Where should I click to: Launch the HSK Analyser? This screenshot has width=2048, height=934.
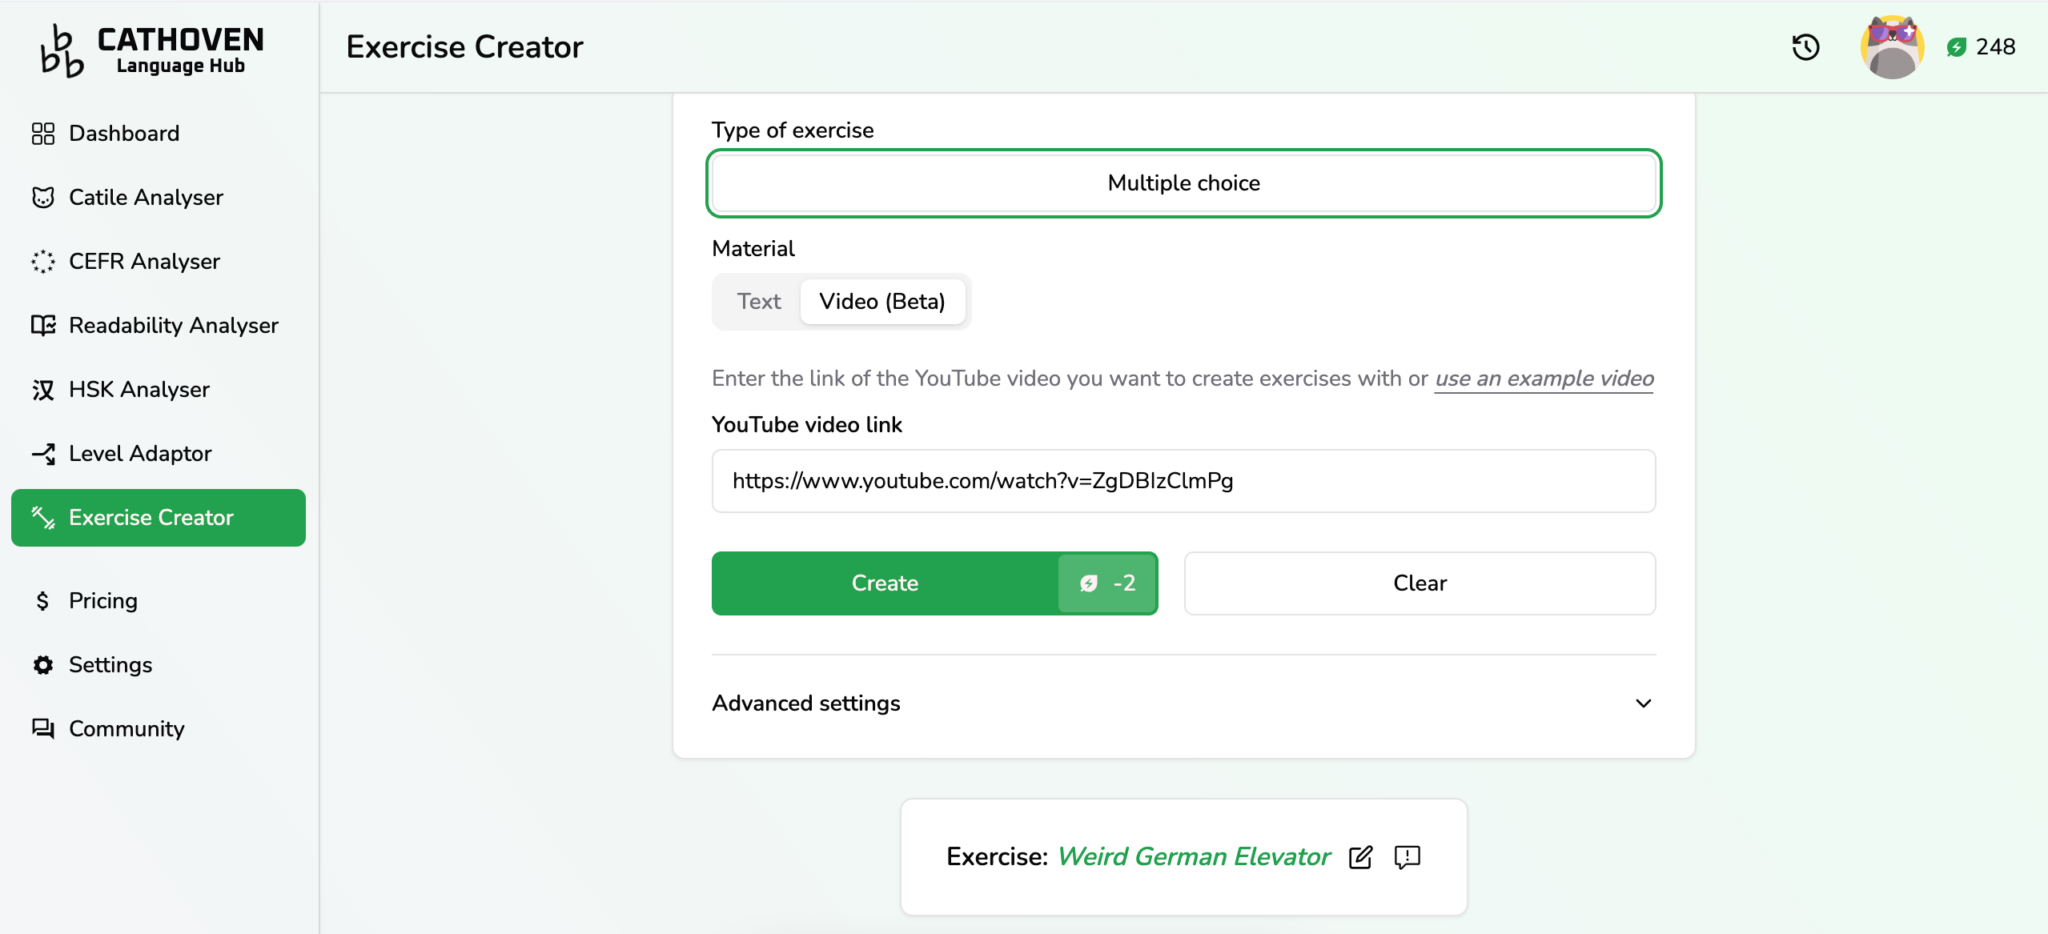click(139, 389)
